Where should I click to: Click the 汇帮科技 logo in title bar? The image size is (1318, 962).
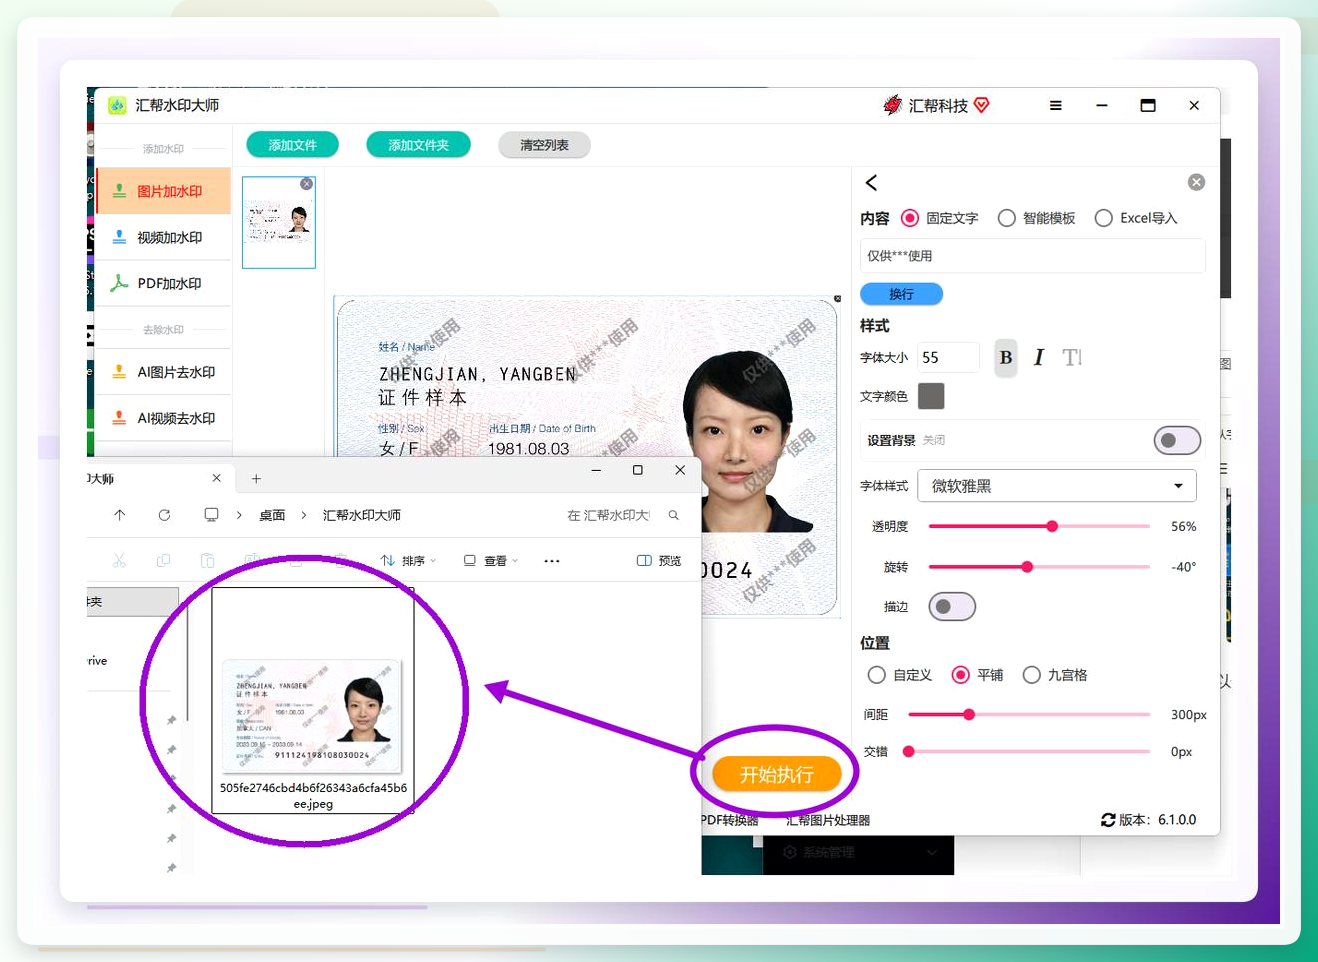coord(936,105)
